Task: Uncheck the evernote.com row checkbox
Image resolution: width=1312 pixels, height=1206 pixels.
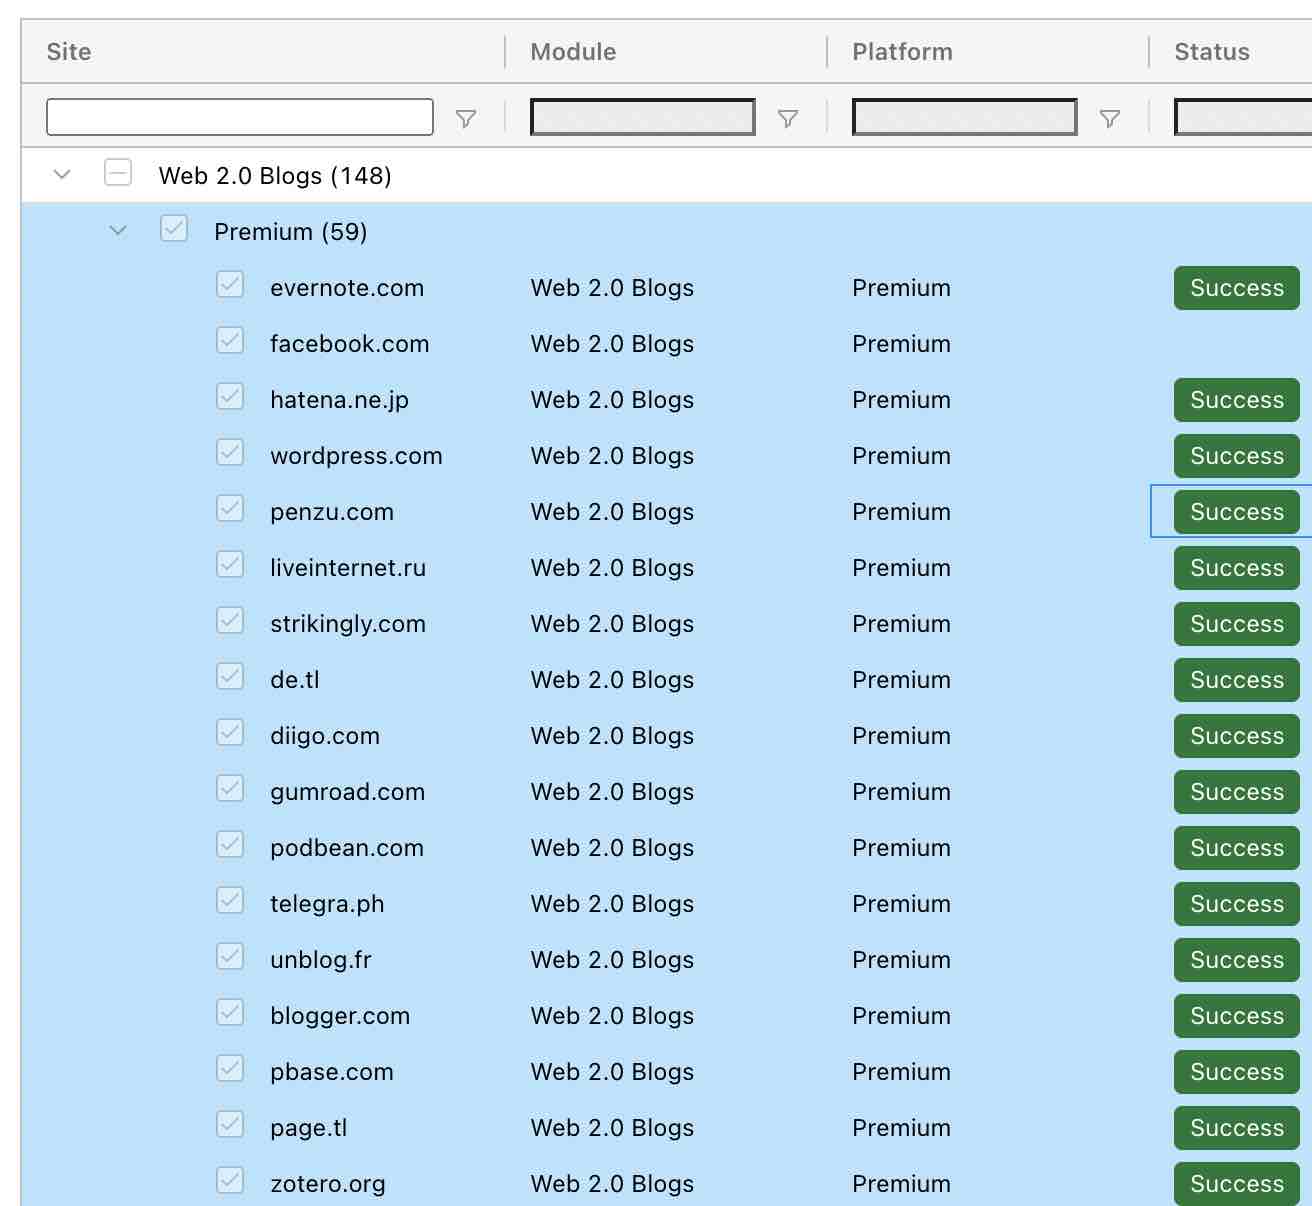Action: tap(229, 285)
